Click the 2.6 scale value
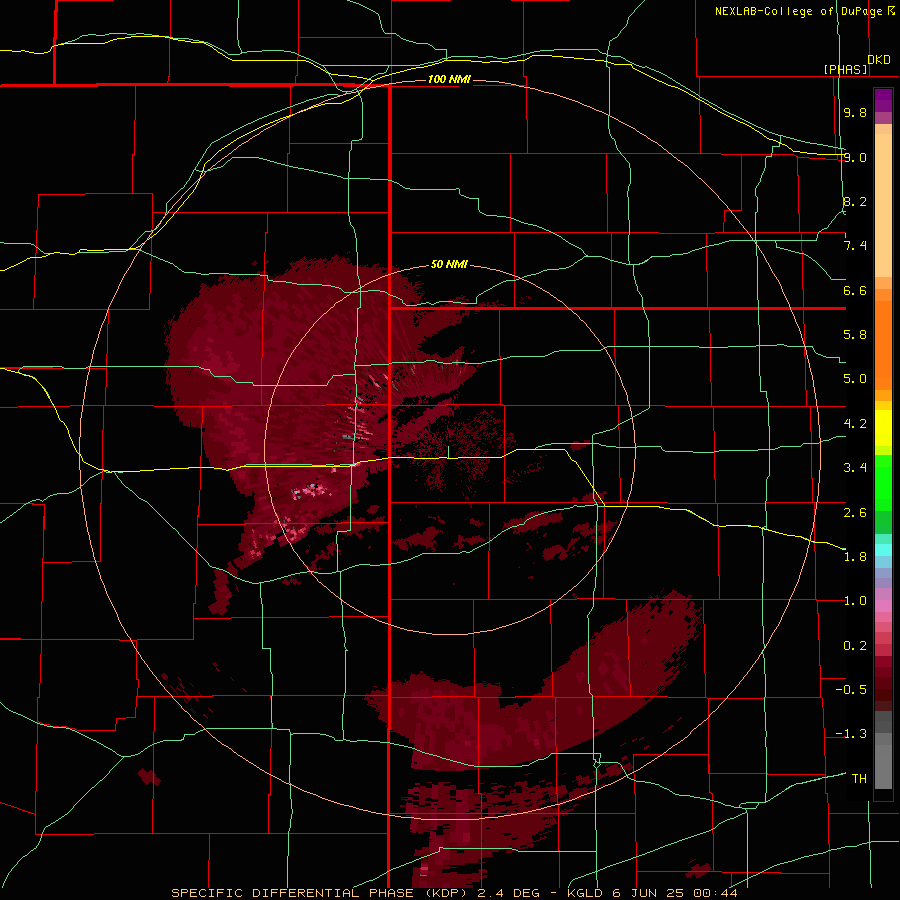This screenshot has width=900, height=900. 855,513
